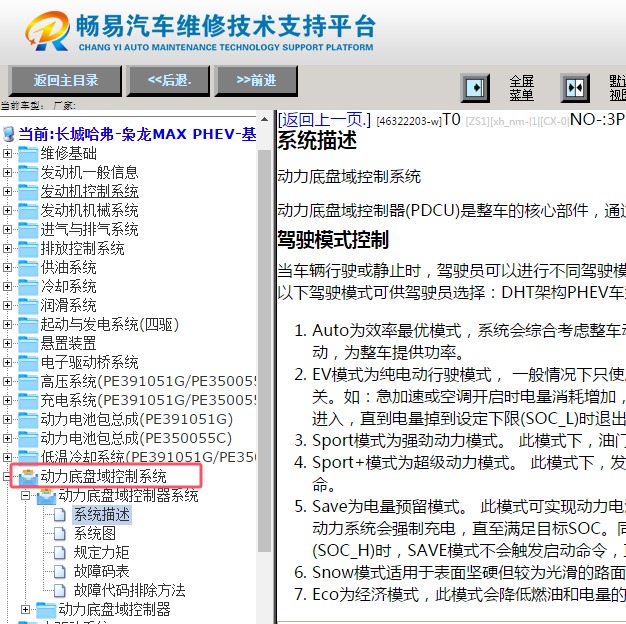
Task: Click the 发动机一般信息 folder icon
Action: click(28, 173)
